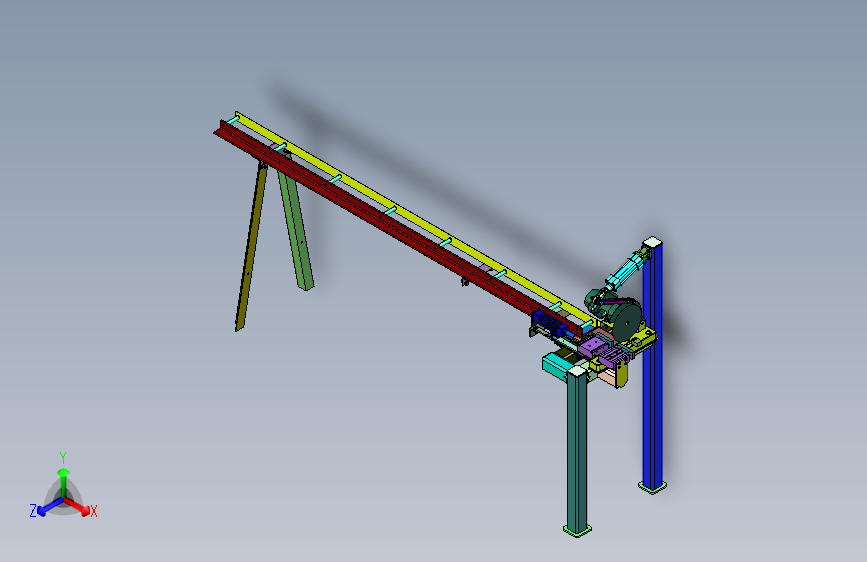The width and height of the screenshot is (867, 562).
Task: Select the tall blue vertical support column
Action: [653, 365]
